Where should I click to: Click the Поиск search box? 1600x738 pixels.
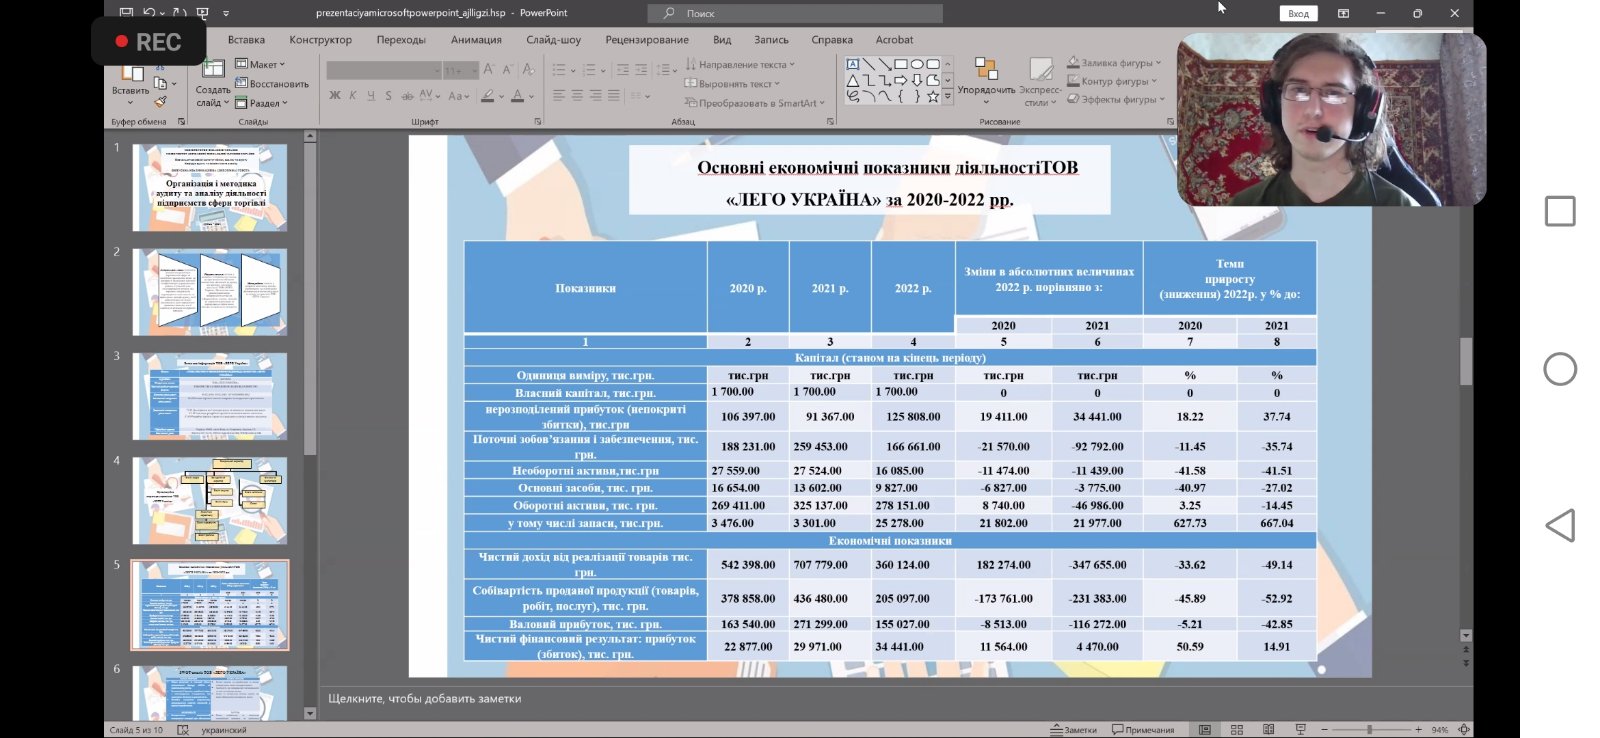795,13
